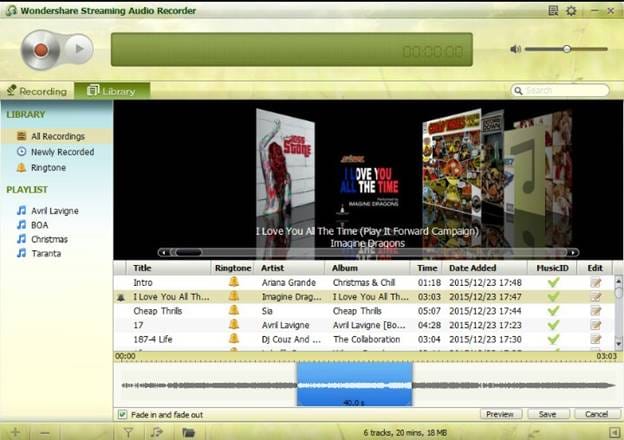Sort by the Date Added column header
The image size is (624, 440).
[486, 268]
